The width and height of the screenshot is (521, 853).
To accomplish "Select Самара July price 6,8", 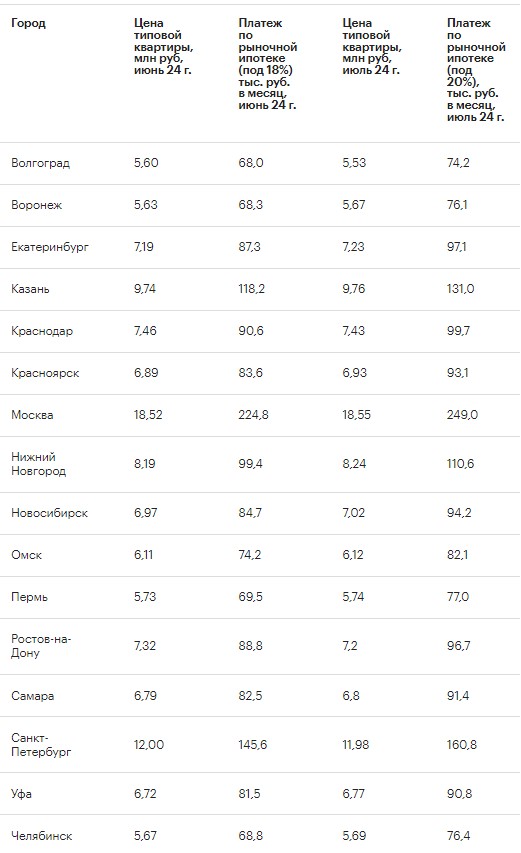I will point(351,696).
